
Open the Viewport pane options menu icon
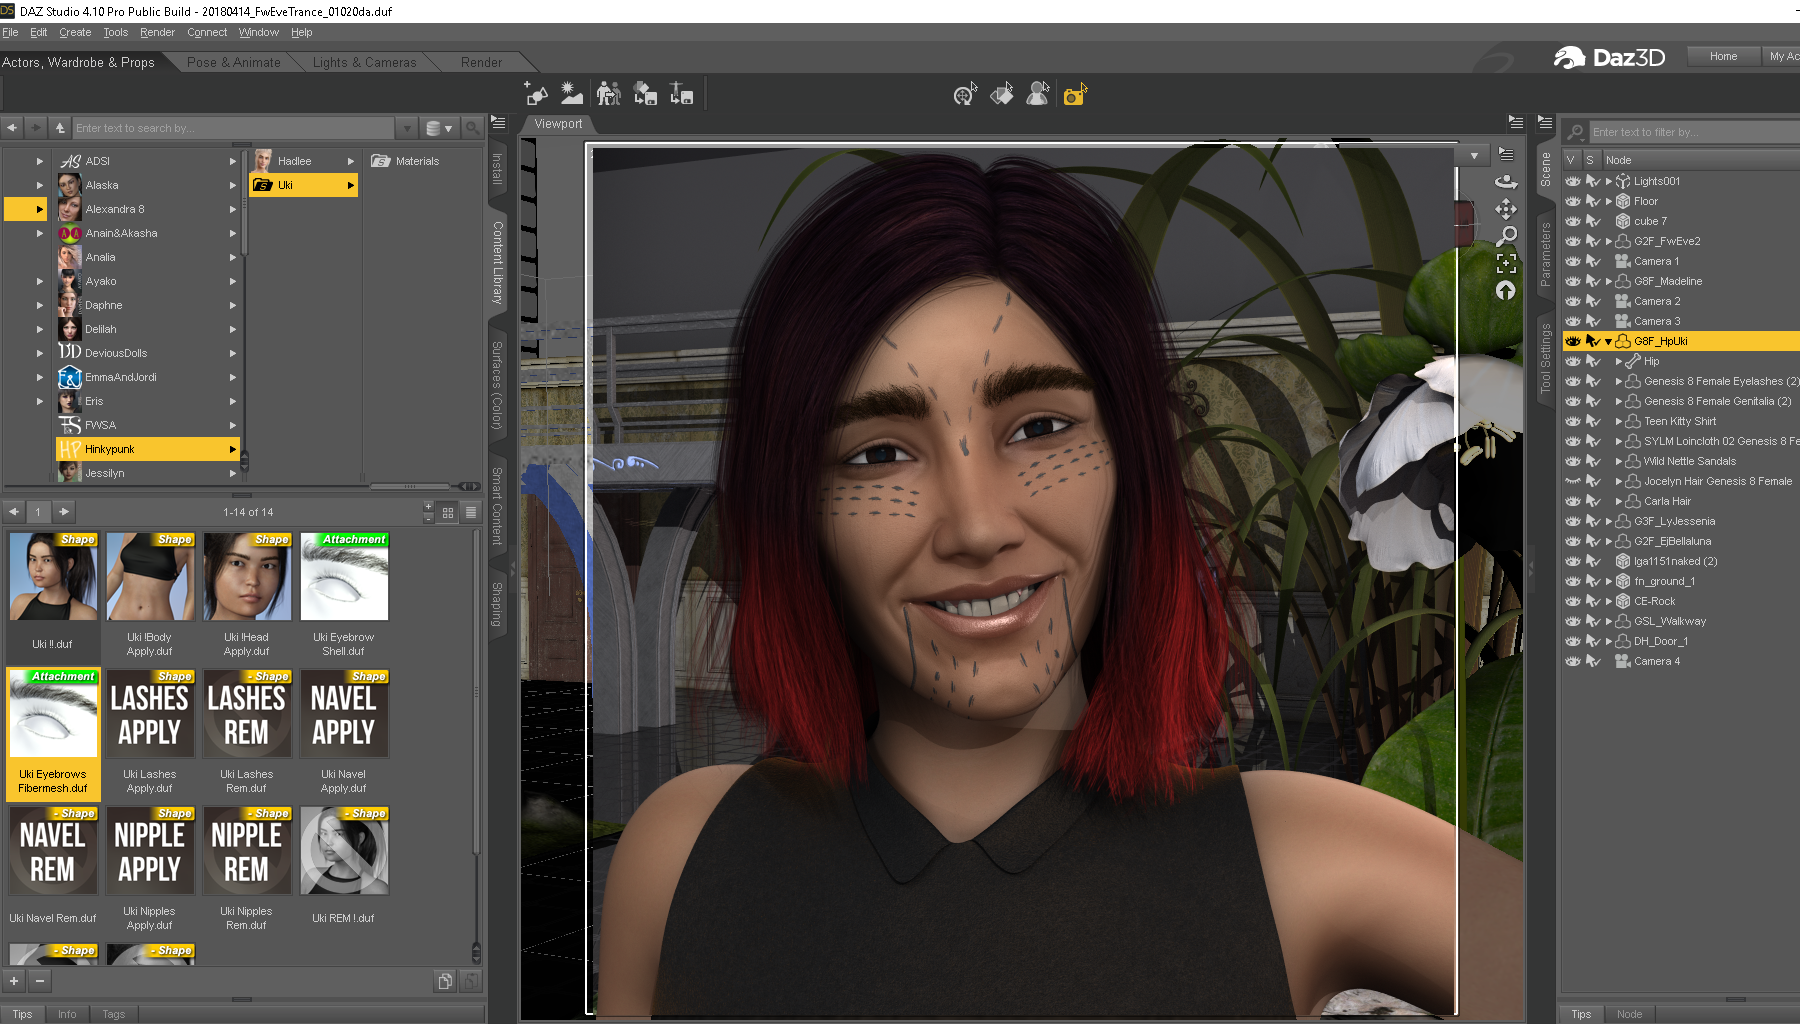(x=1516, y=123)
